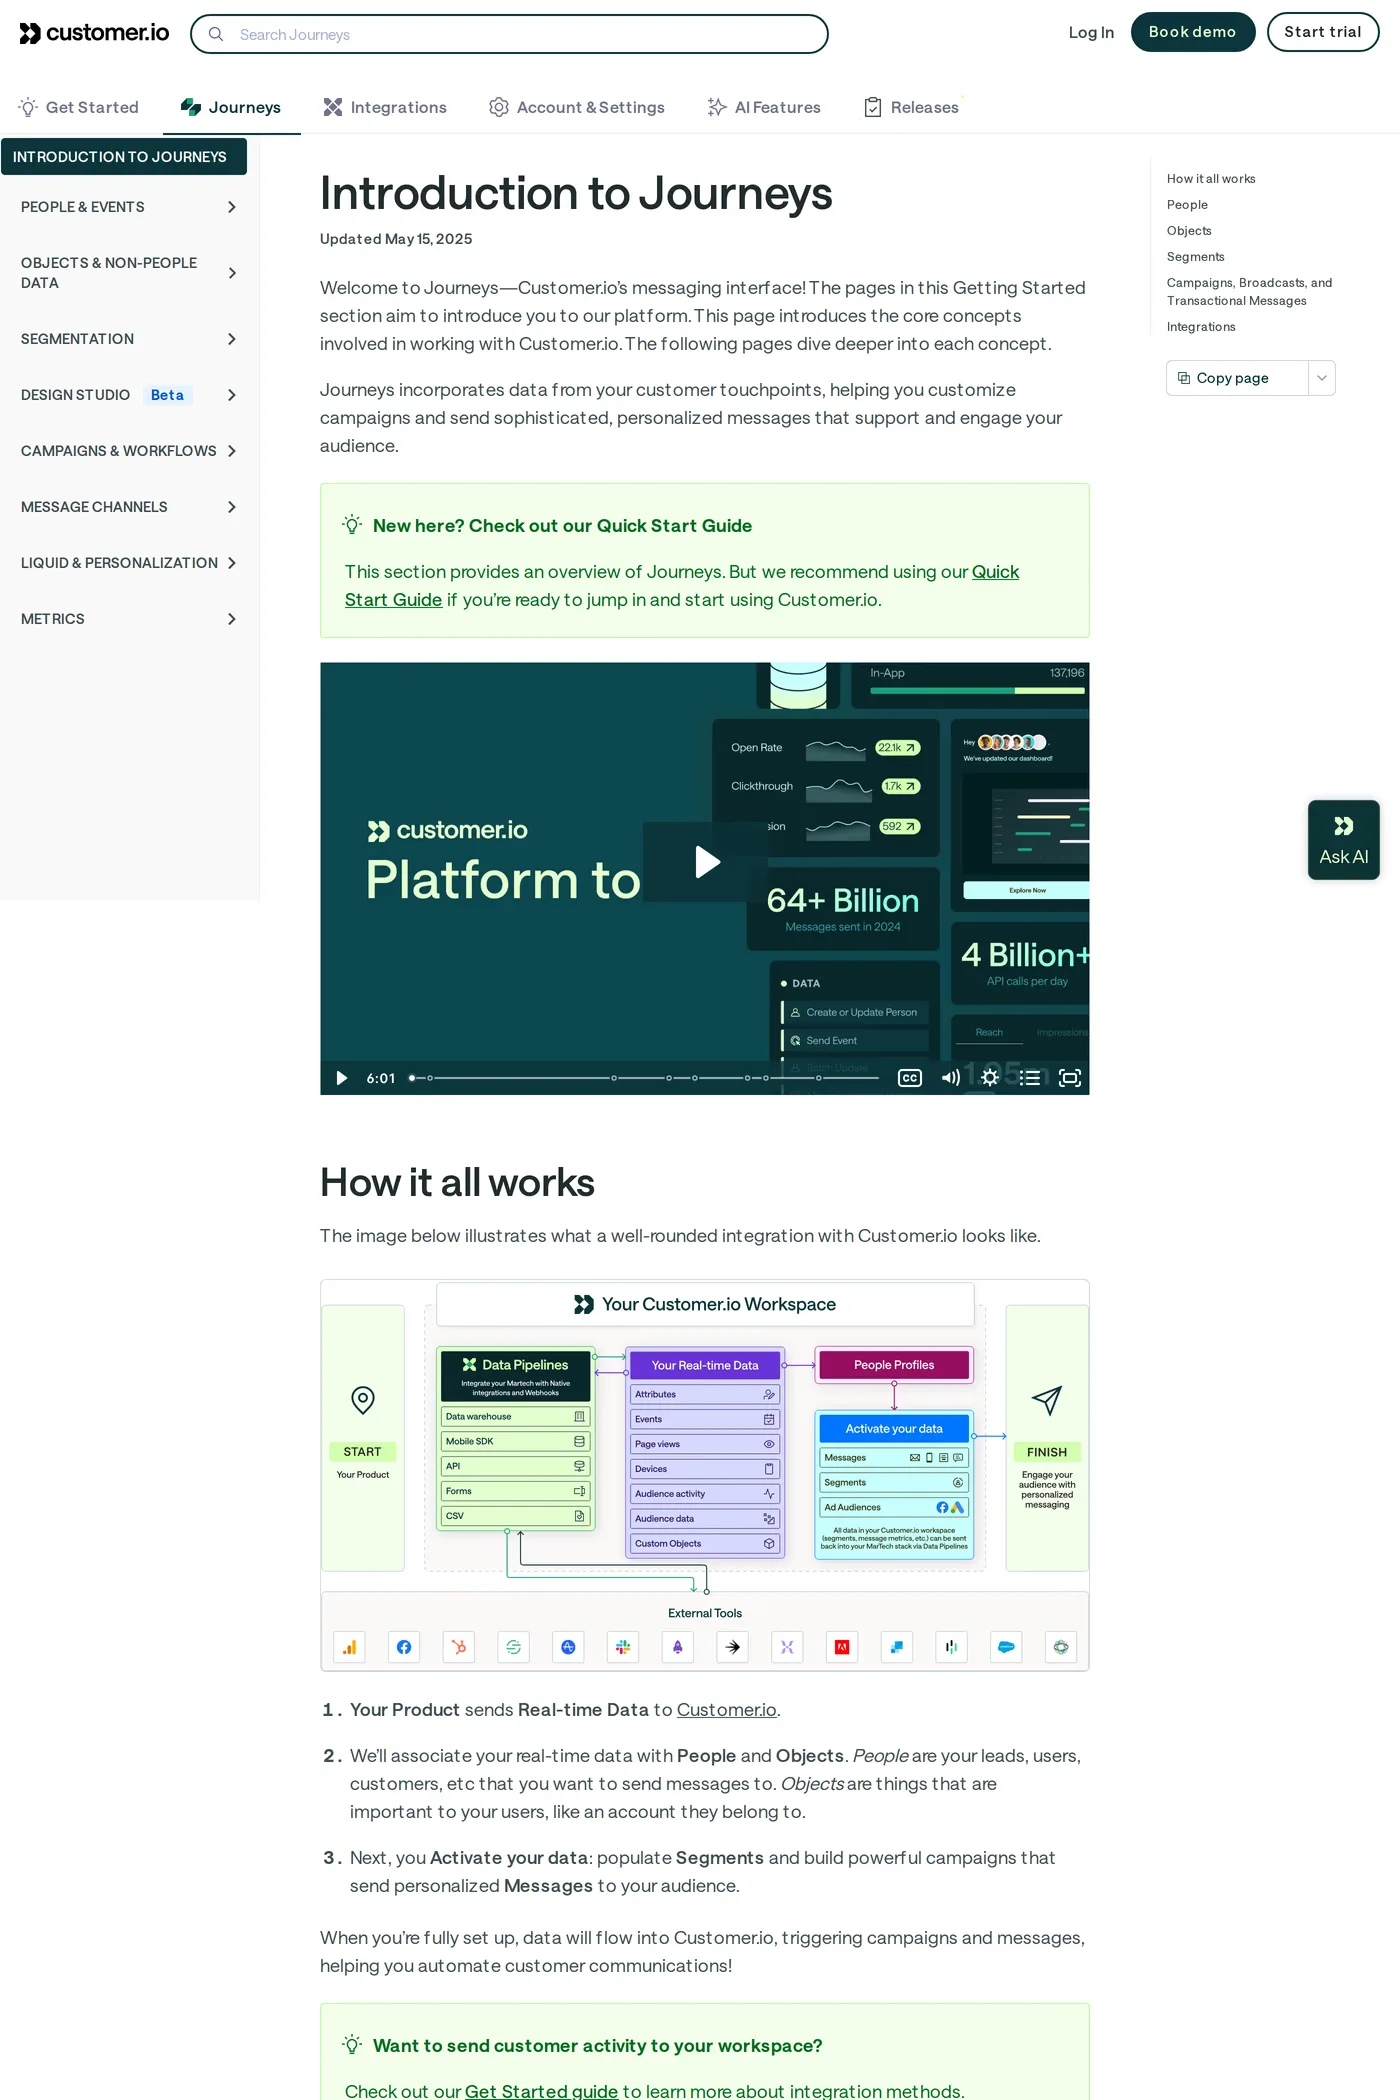Open the Integrations tab

point(385,107)
